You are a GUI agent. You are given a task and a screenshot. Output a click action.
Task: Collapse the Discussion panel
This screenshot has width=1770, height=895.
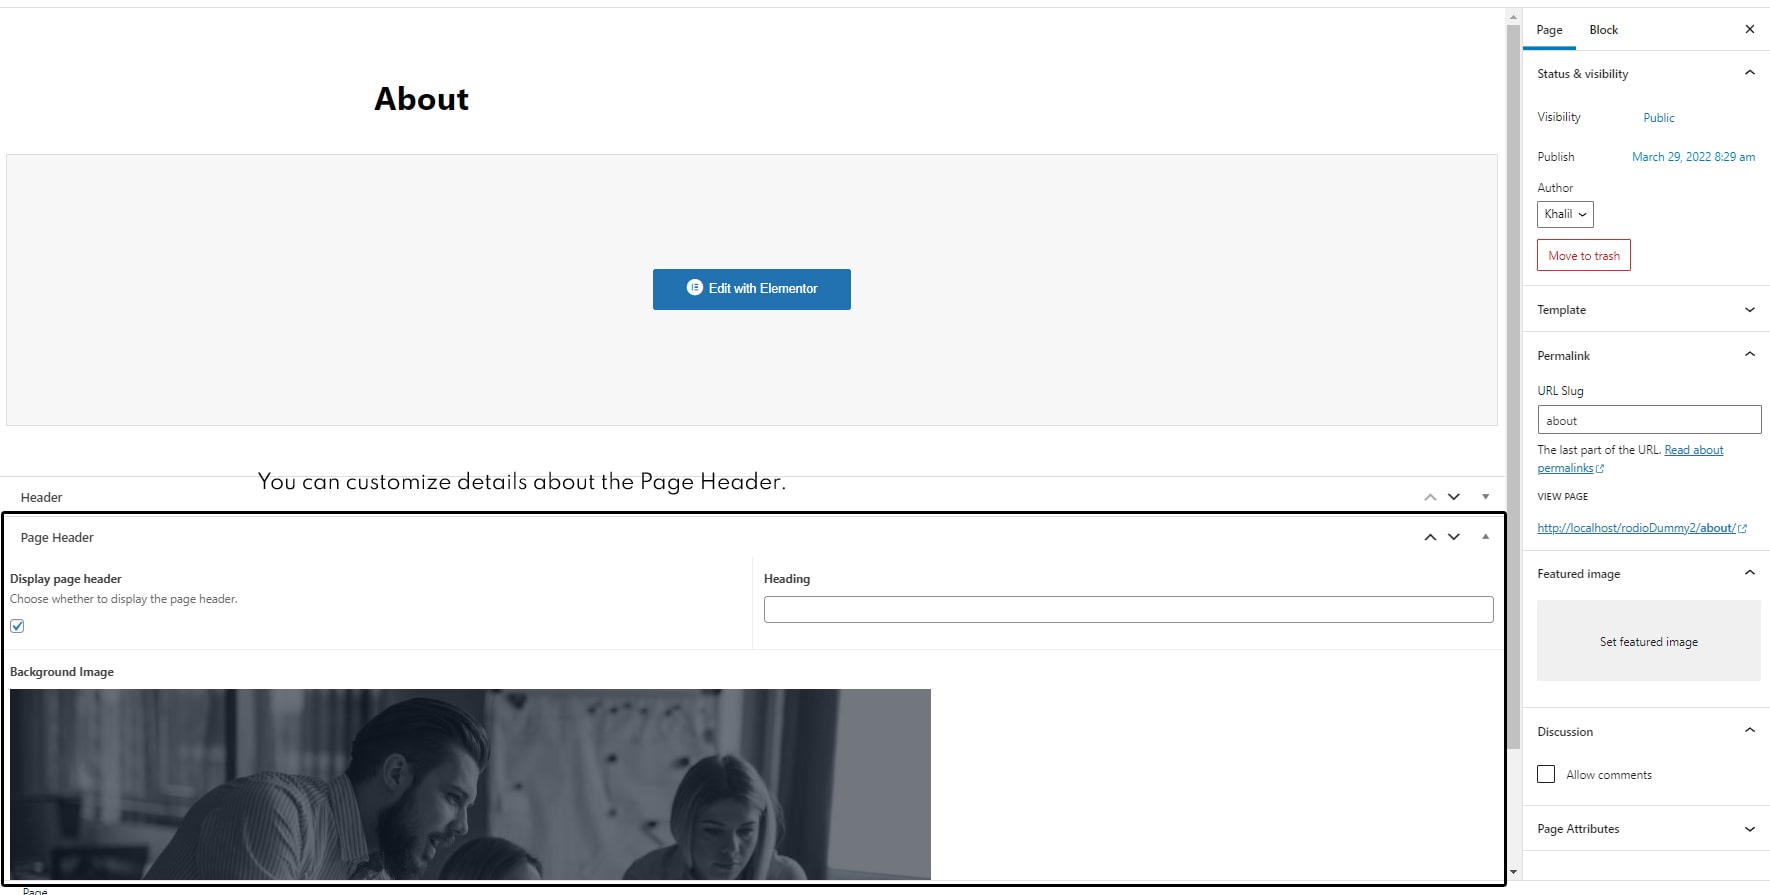(1749, 731)
